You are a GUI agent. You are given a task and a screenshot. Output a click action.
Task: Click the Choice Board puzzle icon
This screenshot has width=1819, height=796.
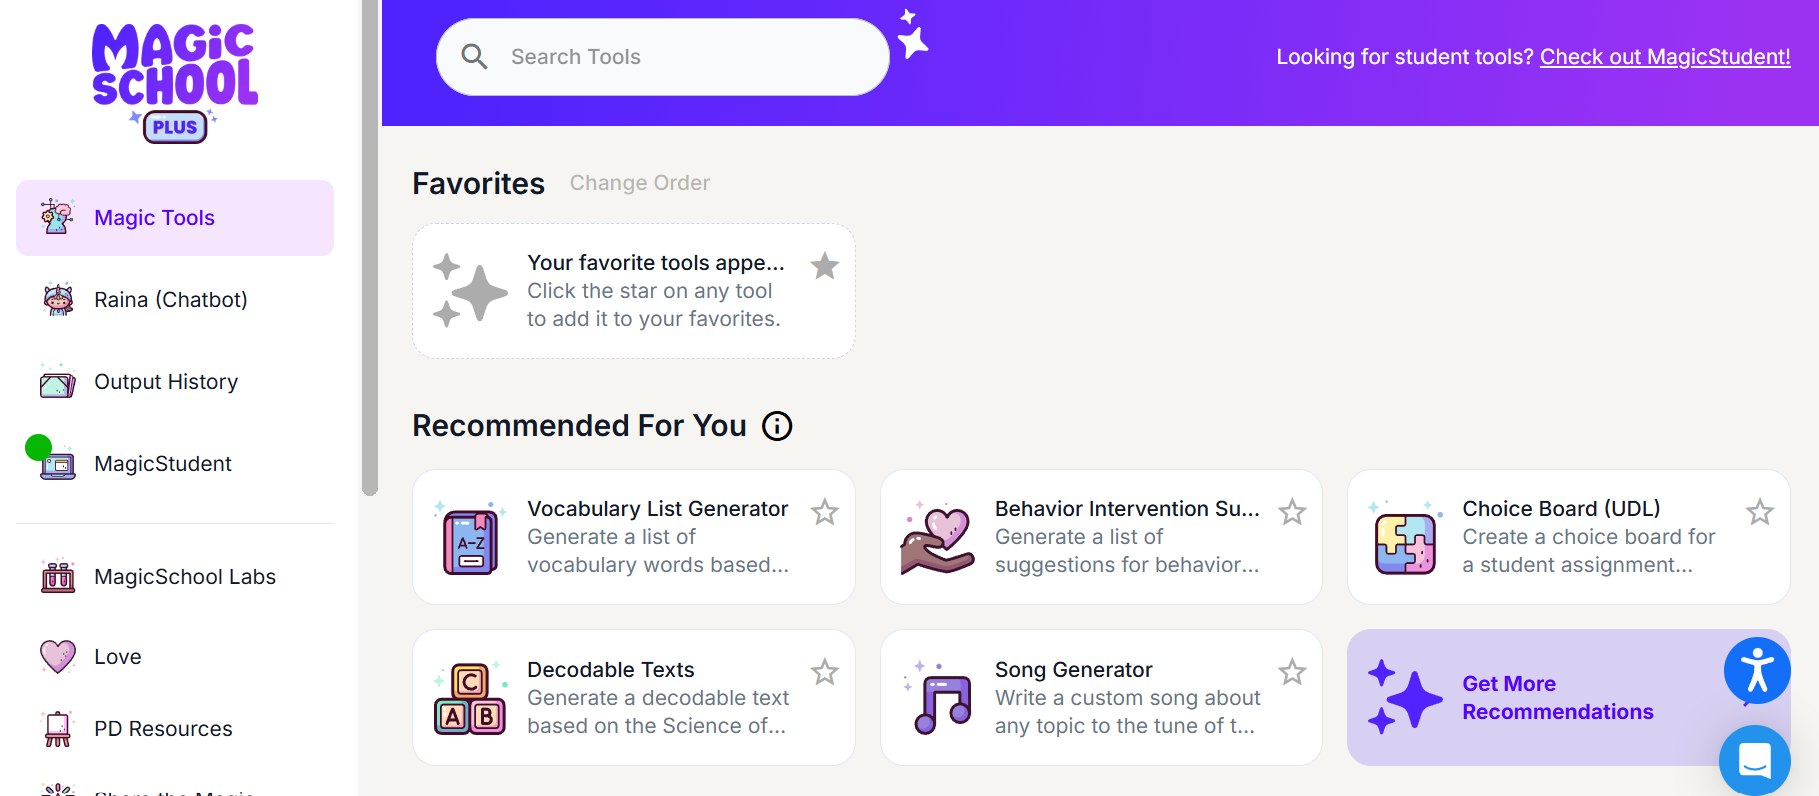1406,538
